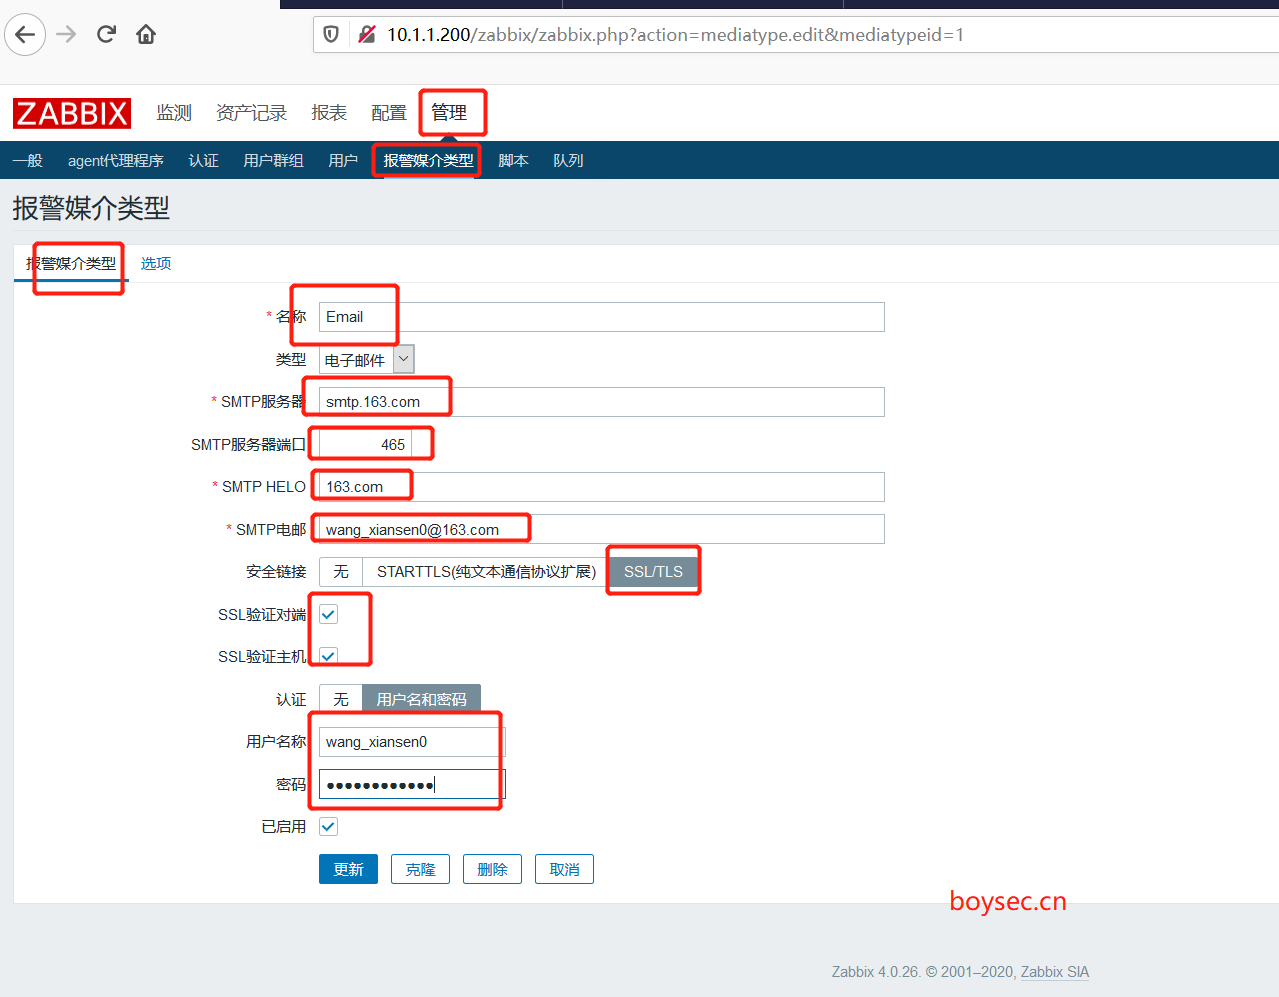The height and width of the screenshot is (997, 1279).
Task: Open 认证 submenu item
Action: pos(204,160)
